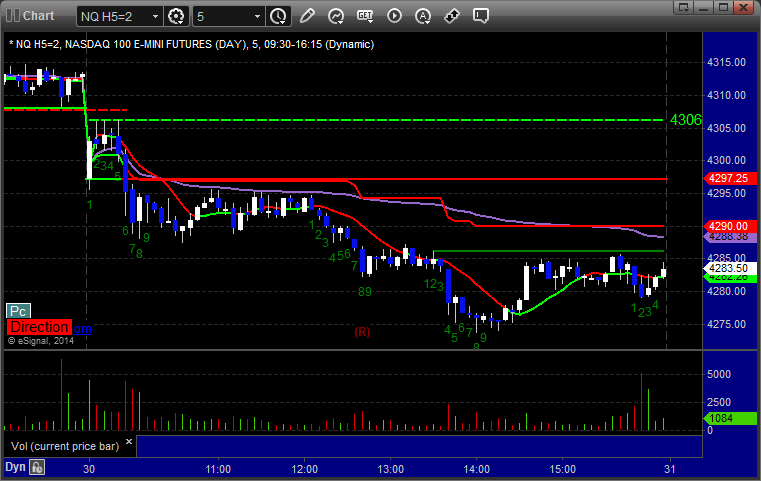Click the symbol linking arrows icon

click(452, 16)
